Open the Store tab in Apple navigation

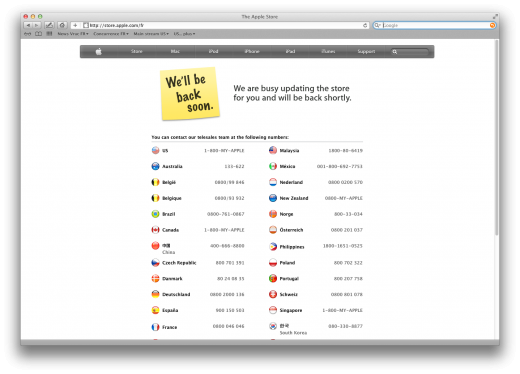click(137, 51)
